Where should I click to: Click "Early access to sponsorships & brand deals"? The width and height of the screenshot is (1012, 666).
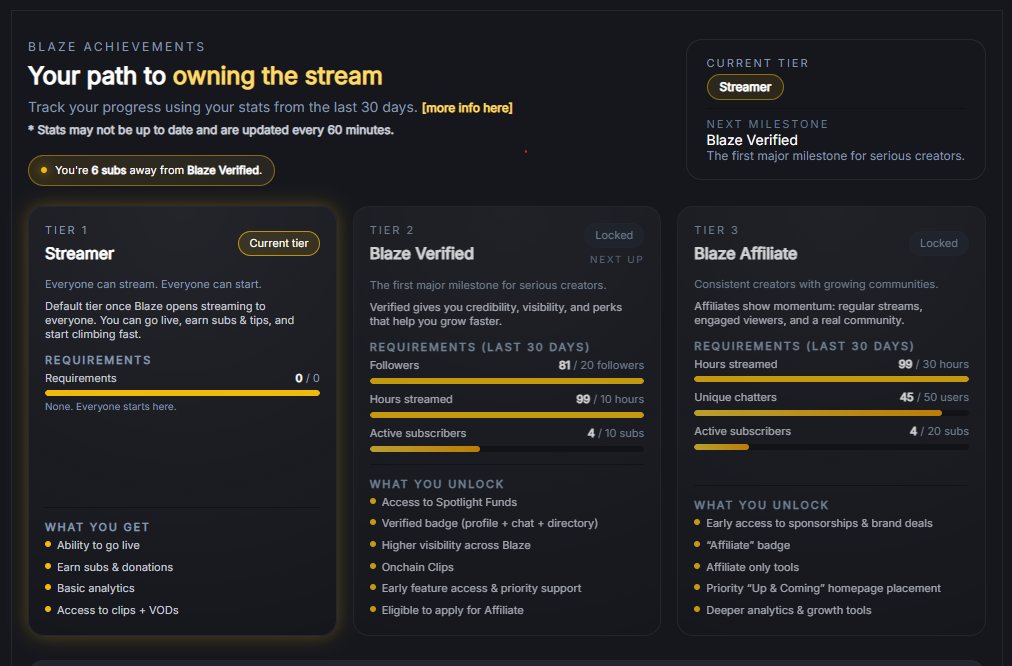(819, 523)
